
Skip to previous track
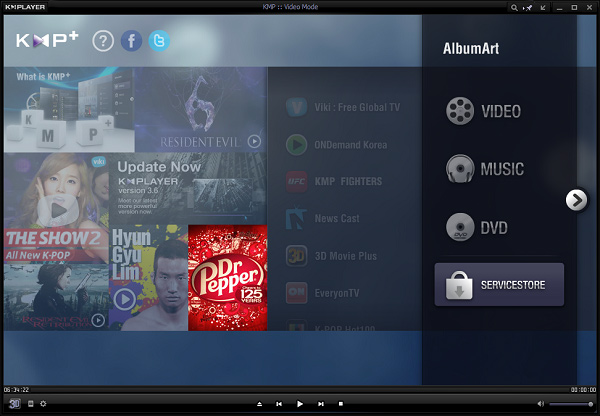(279, 404)
